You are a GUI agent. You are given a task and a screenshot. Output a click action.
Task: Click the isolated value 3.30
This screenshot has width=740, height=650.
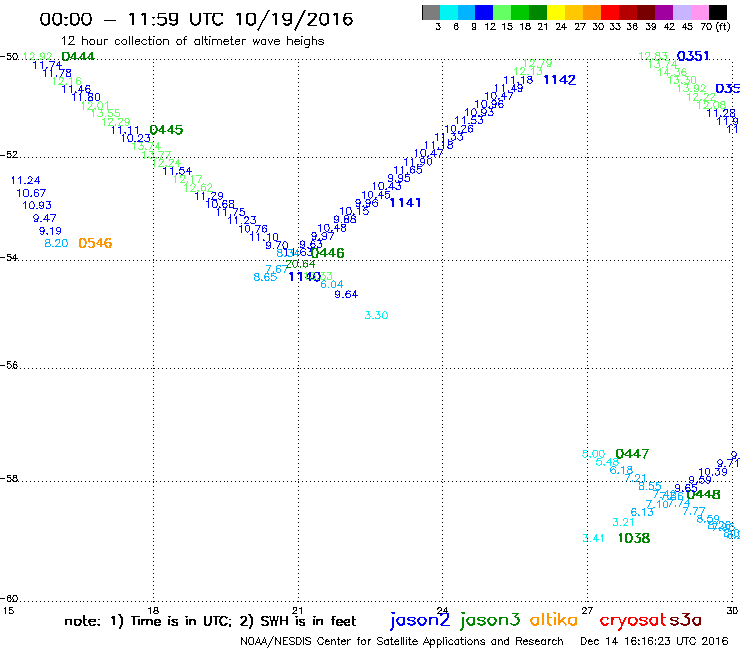click(x=376, y=315)
